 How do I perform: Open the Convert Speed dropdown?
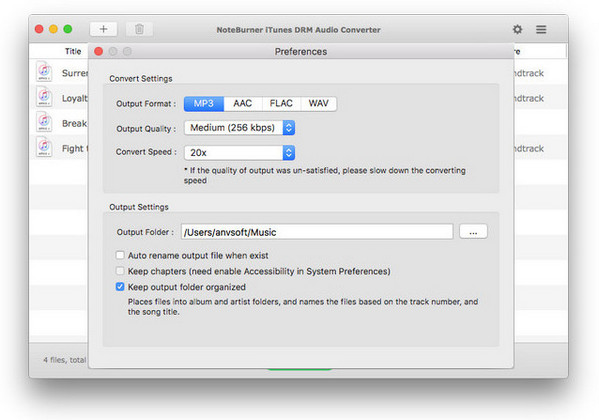pos(240,153)
